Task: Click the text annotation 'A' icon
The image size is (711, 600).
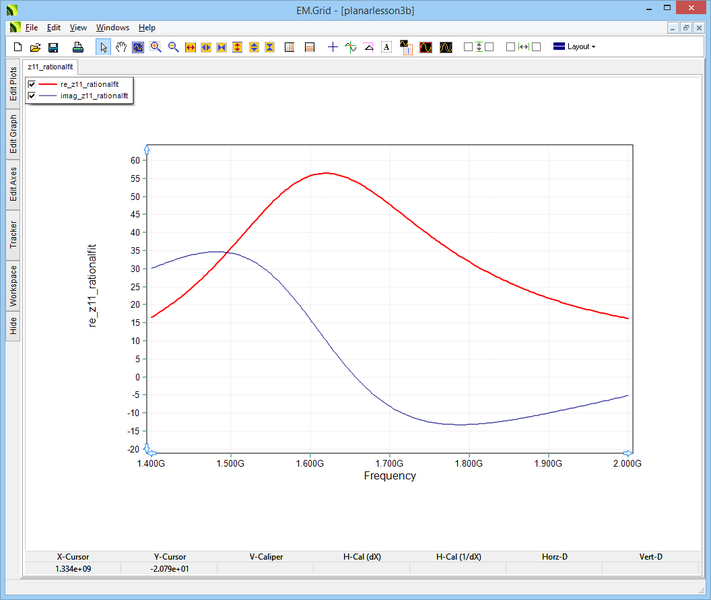Action: pyautogui.click(x=386, y=47)
